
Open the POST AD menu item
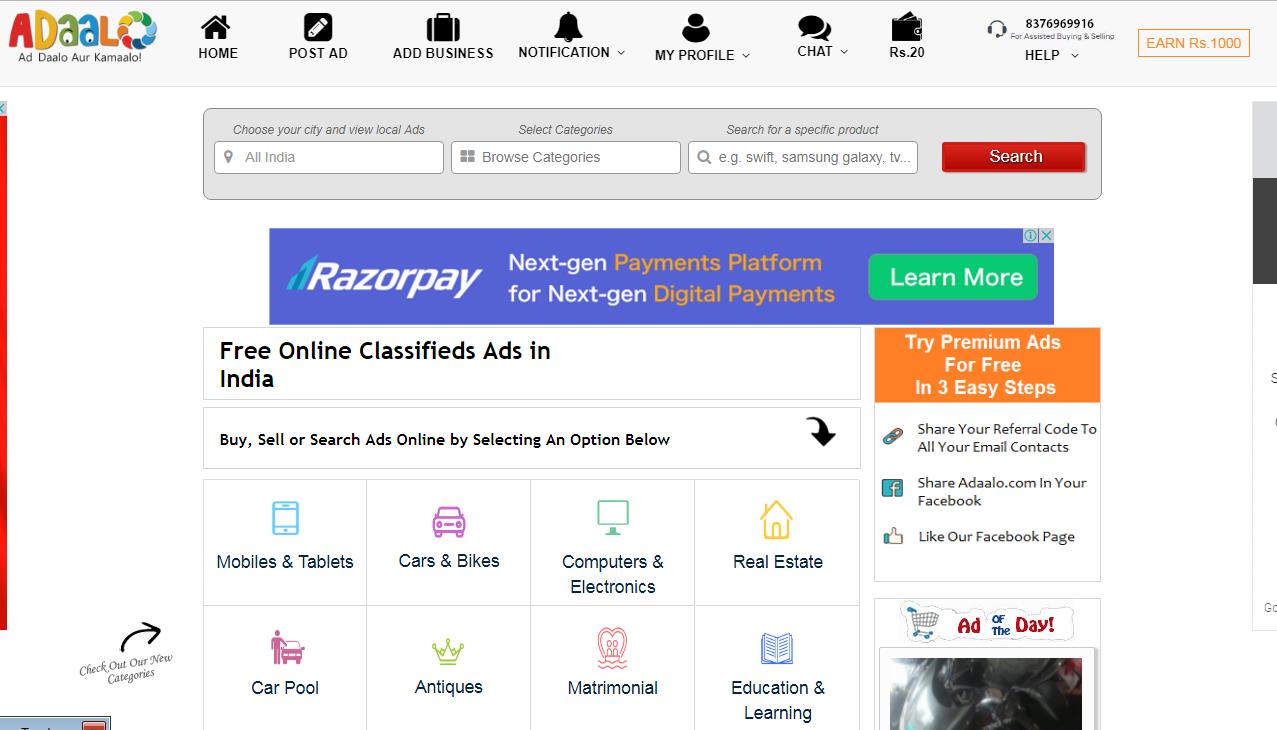[318, 53]
